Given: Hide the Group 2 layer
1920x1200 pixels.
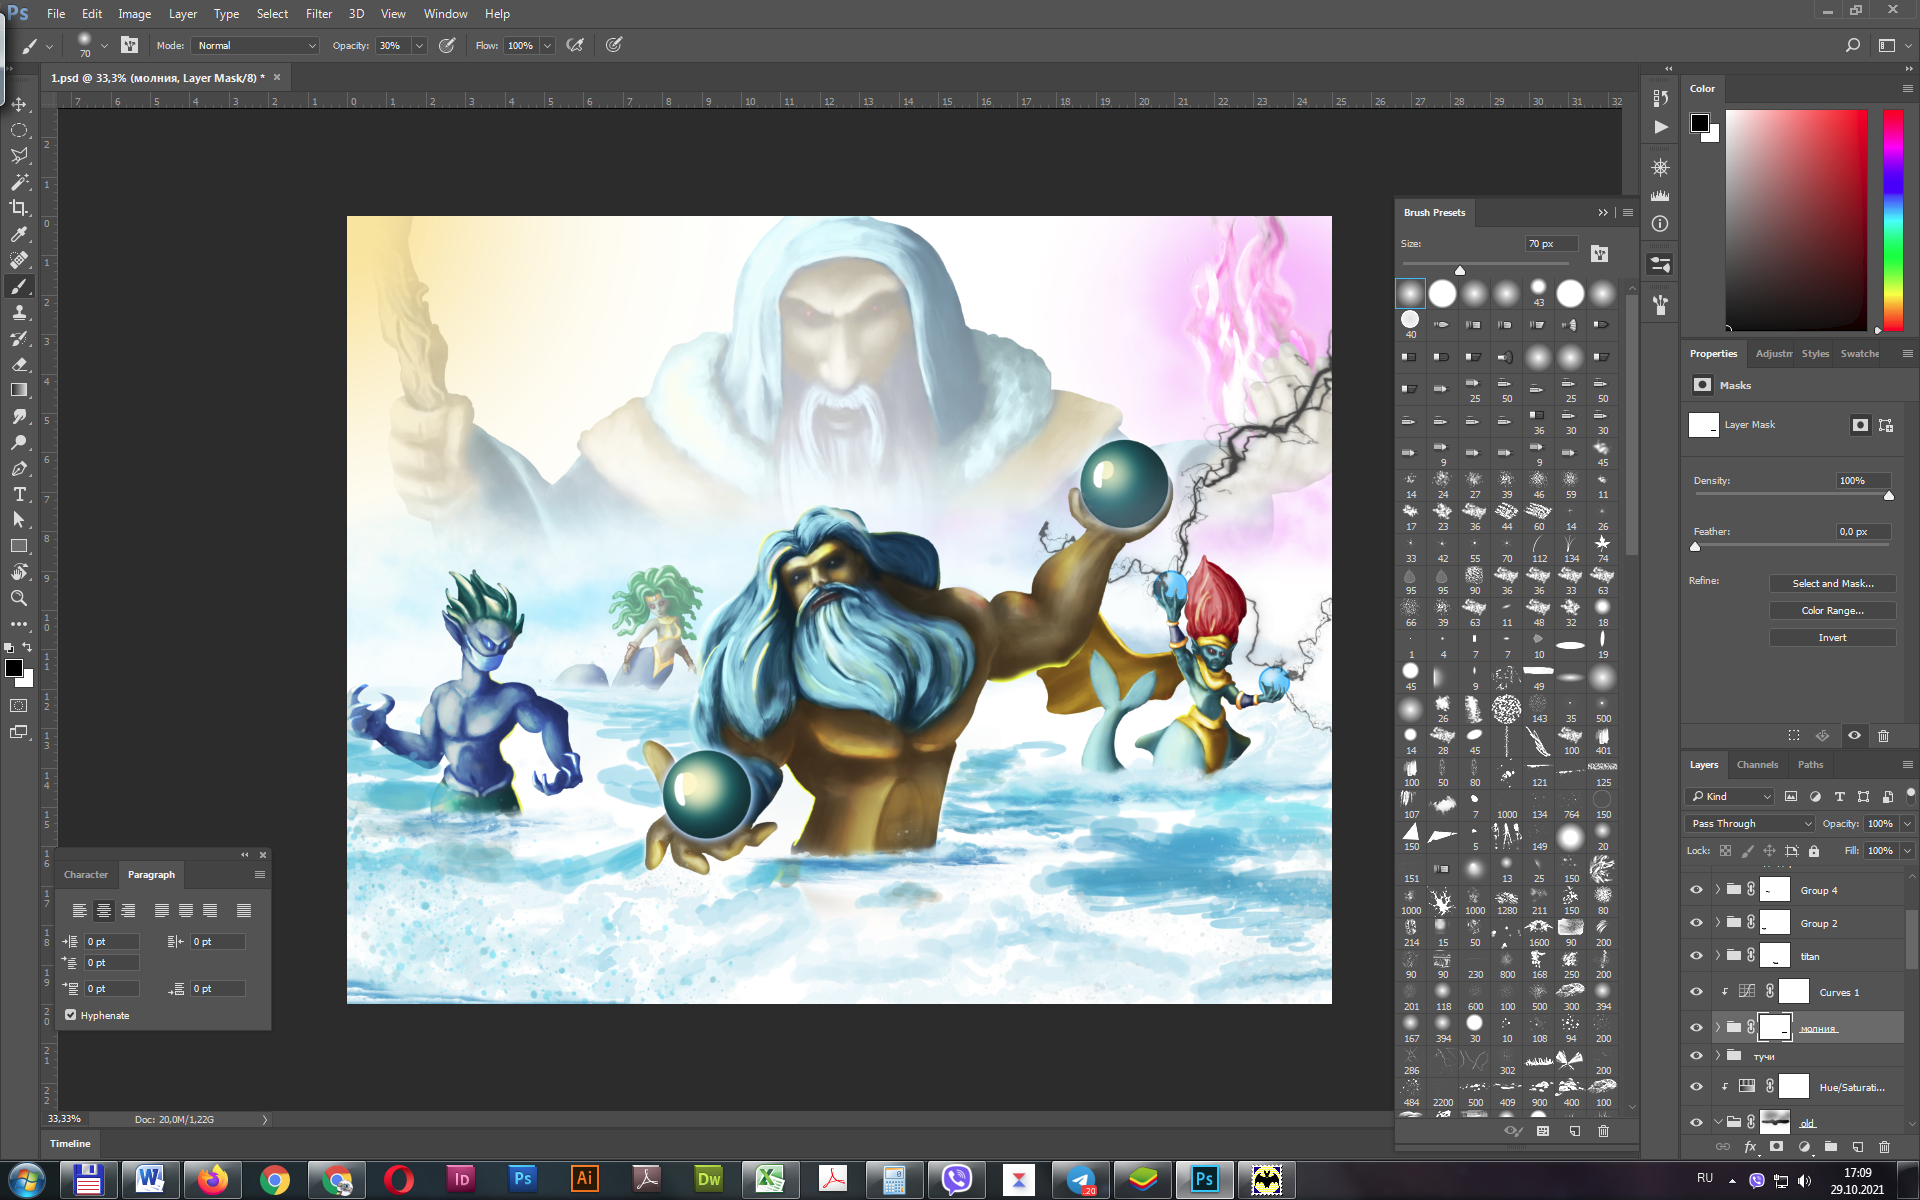Looking at the screenshot, I should pos(1696,923).
